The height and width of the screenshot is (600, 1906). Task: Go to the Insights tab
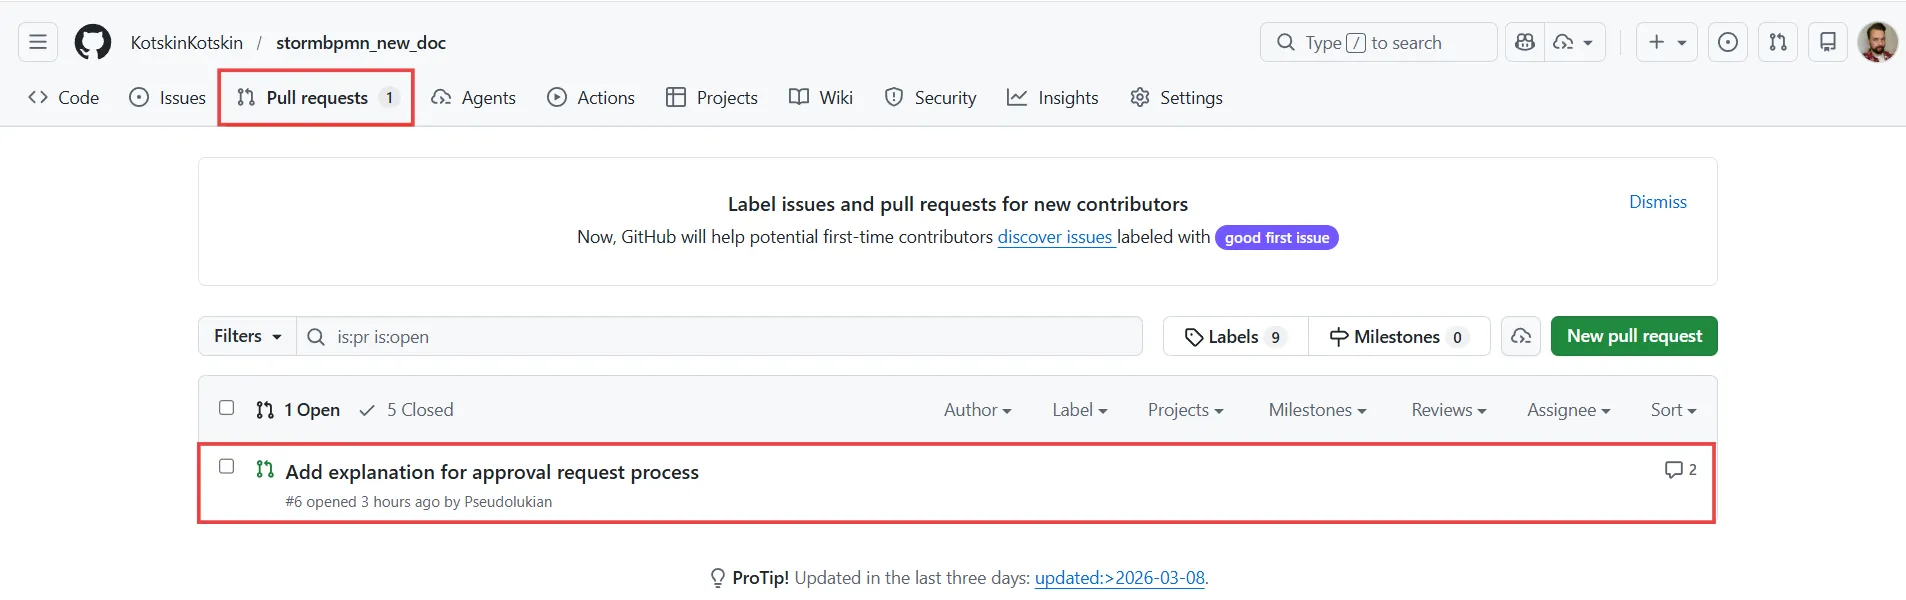pyautogui.click(x=1053, y=98)
